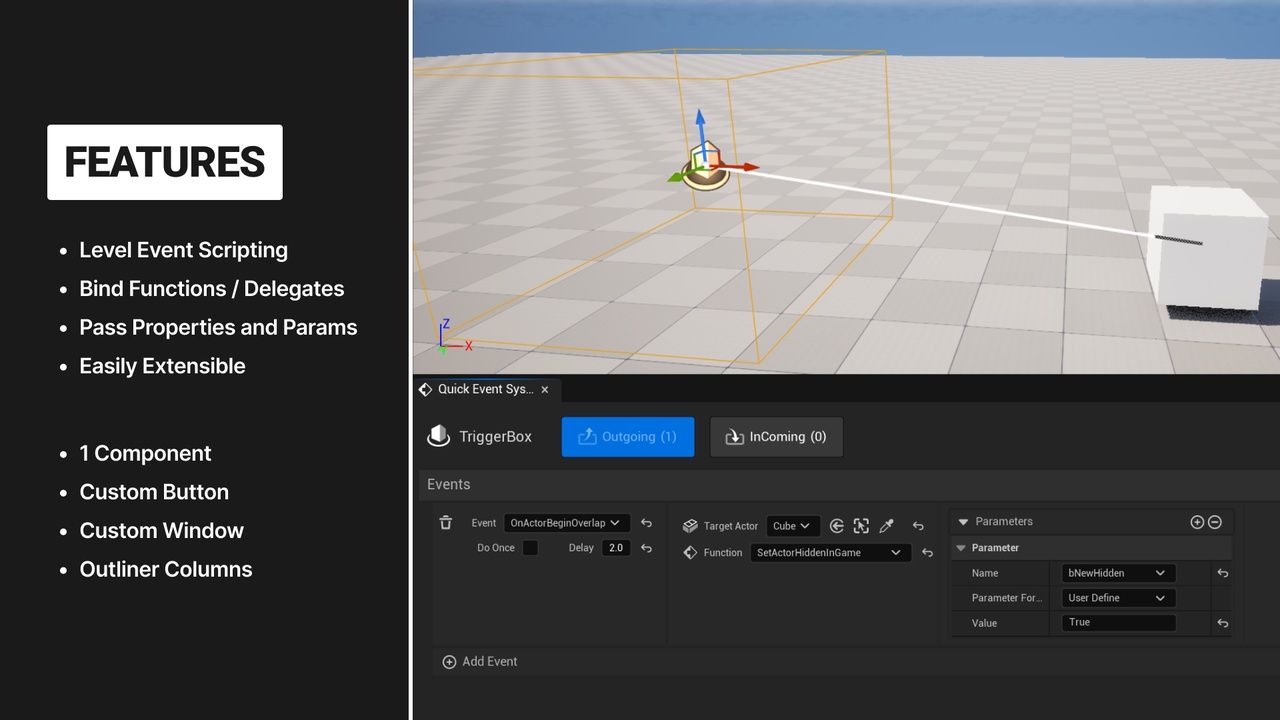Click the "Custom Window" bullet text
Image resolution: width=1280 pixels, height=720 pixels.
162,531
